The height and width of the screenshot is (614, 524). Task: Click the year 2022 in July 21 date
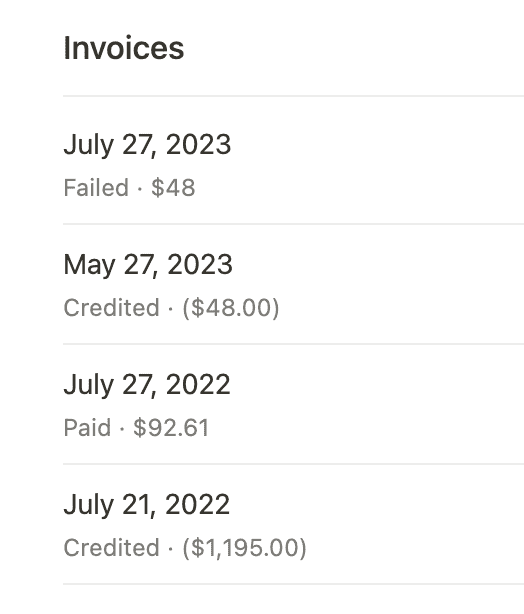coord(197,504)
